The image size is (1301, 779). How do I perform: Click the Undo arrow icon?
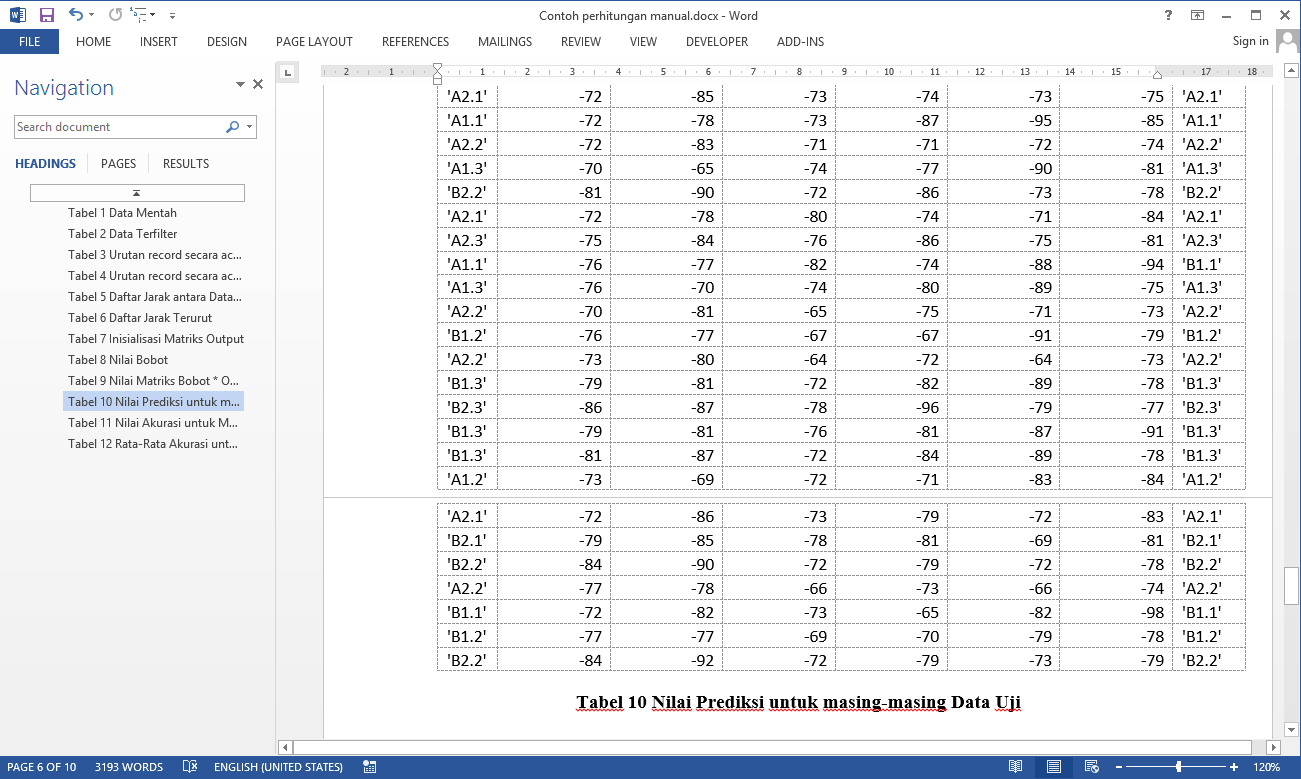tap(76, 15)
